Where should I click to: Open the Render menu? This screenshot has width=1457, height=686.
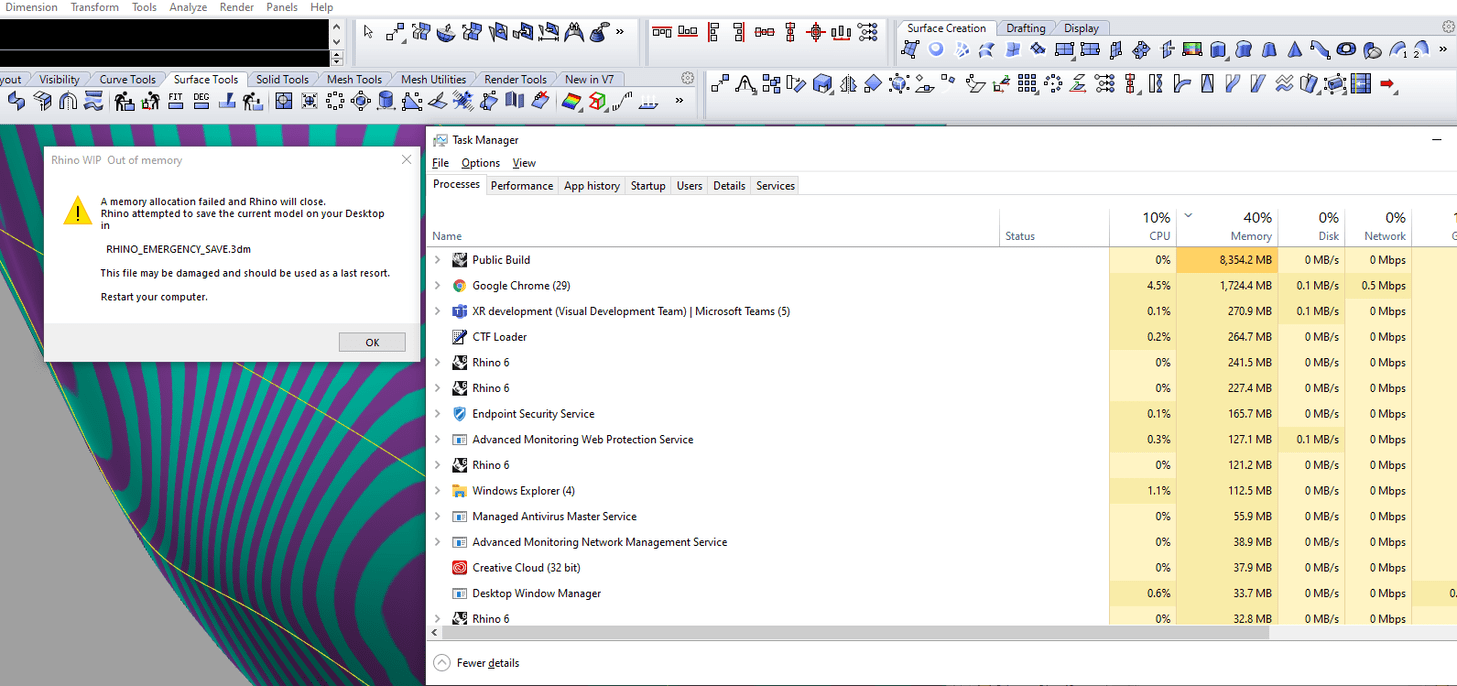tap(237, 7)
